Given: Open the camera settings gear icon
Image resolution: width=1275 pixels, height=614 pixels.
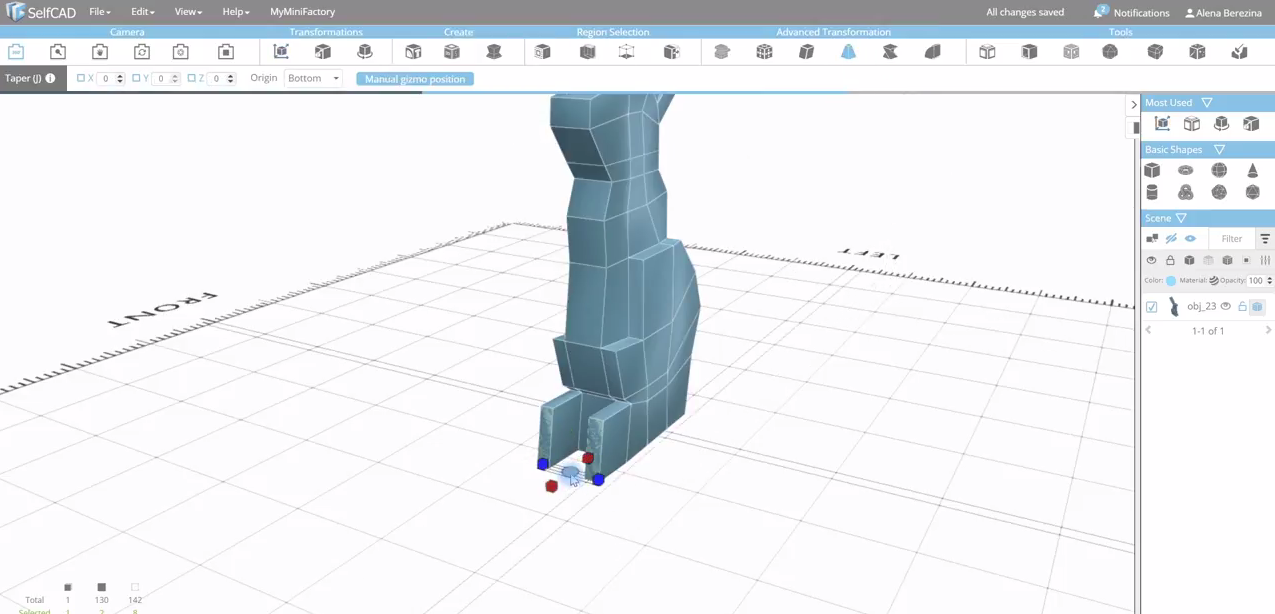Looking at the screenshot, I should pyautogui.click(x=181, y=52).
